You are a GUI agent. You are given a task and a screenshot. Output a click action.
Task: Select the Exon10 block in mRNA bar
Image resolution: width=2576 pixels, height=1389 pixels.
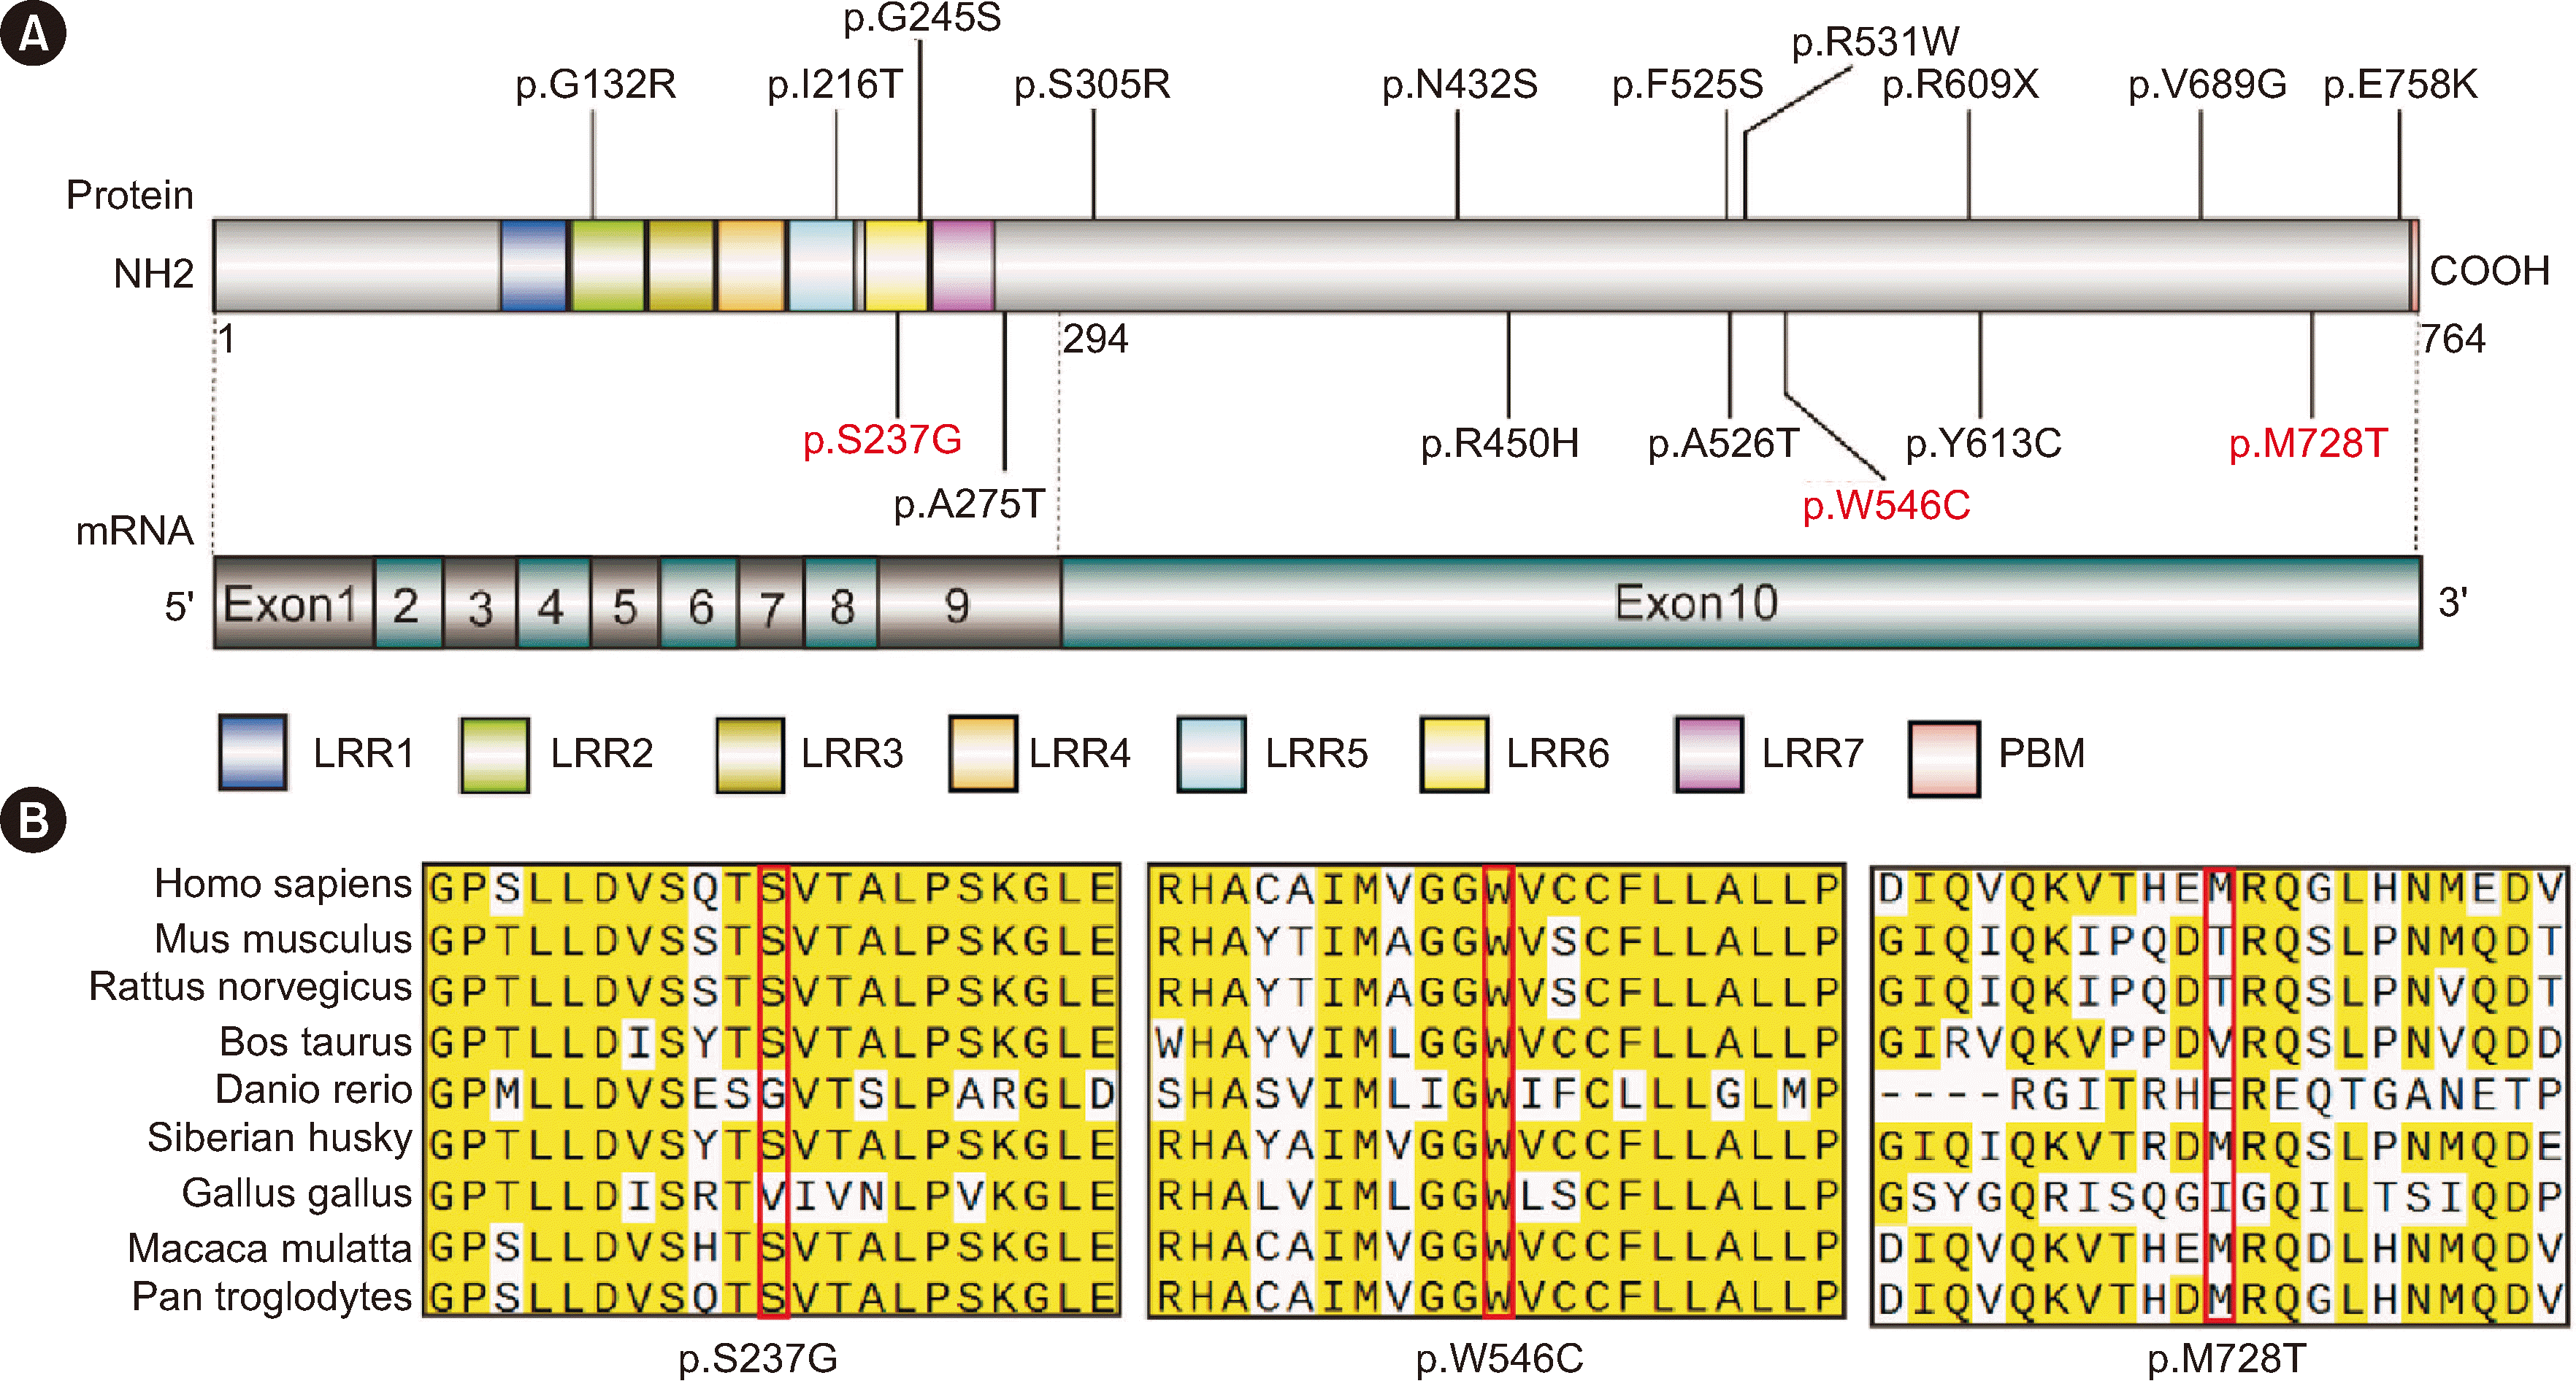1741,604
